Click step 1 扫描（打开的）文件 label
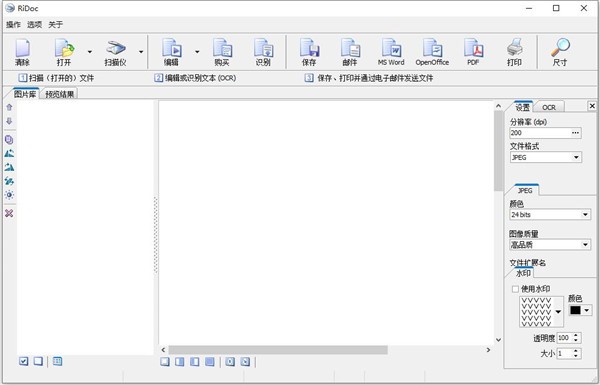This screenshot has height=385, width=600. tap(56, 78)
